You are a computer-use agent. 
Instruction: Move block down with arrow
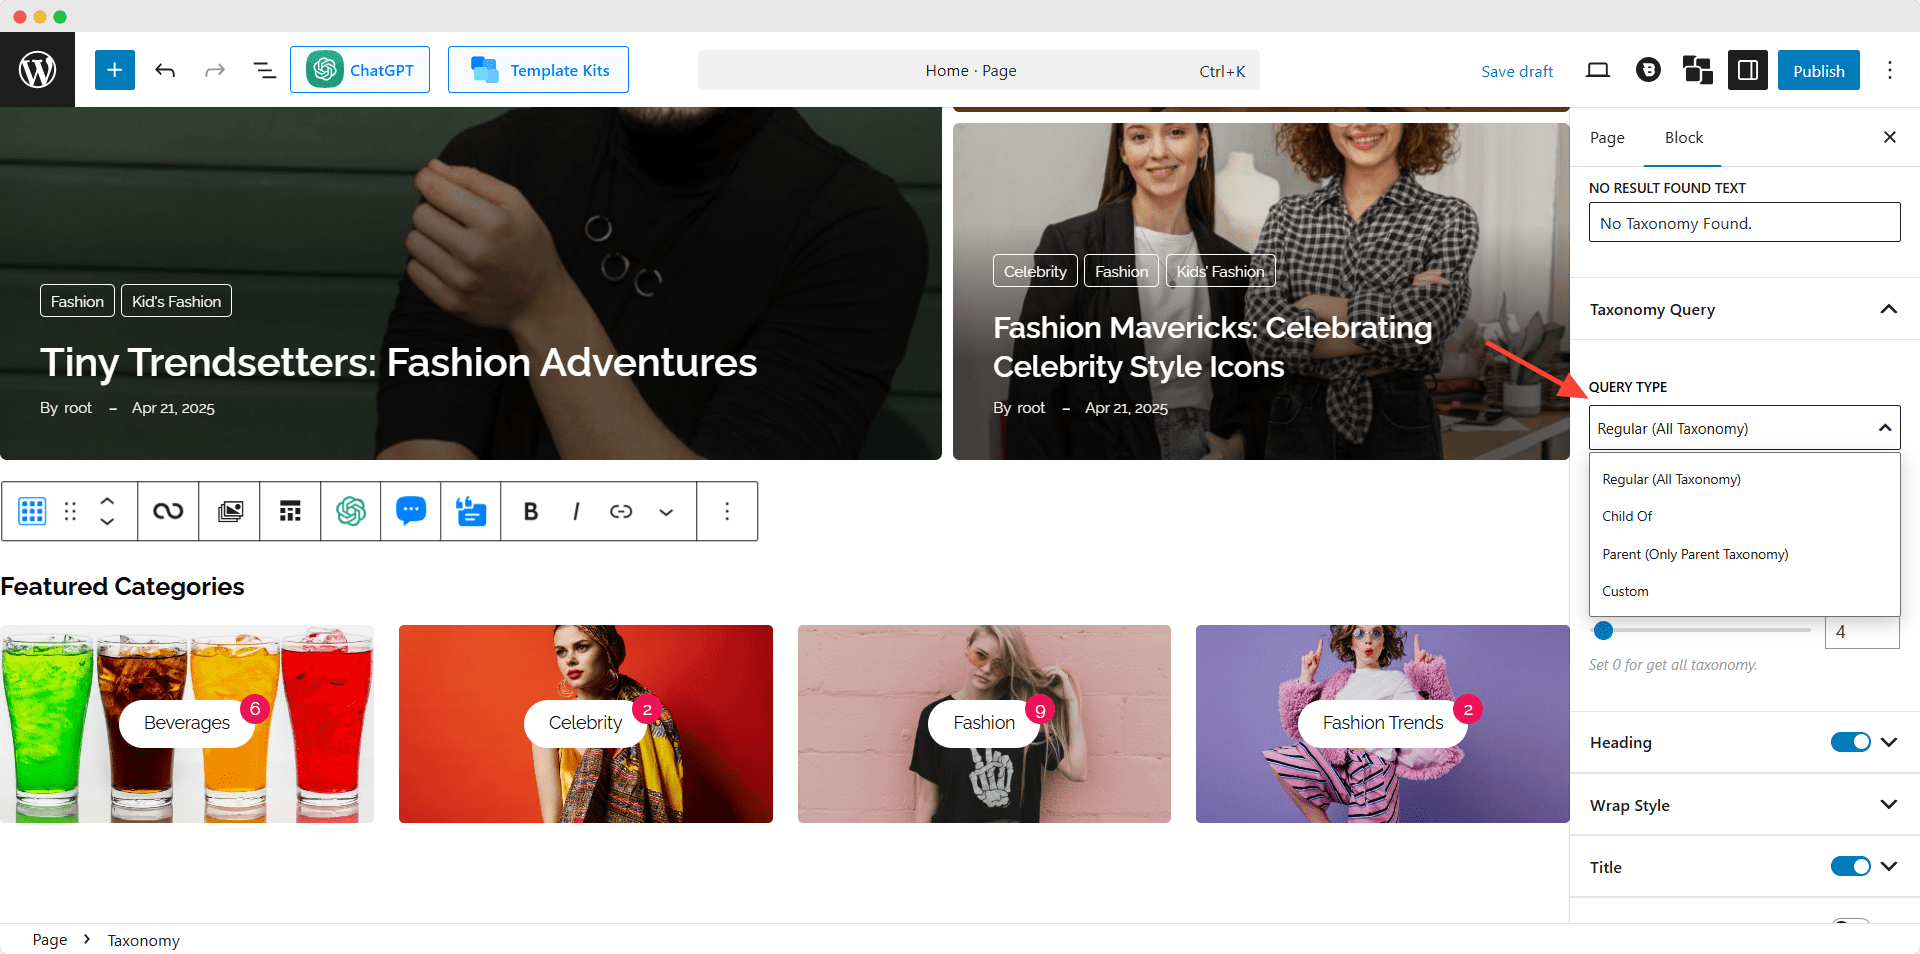coord(107,522)
